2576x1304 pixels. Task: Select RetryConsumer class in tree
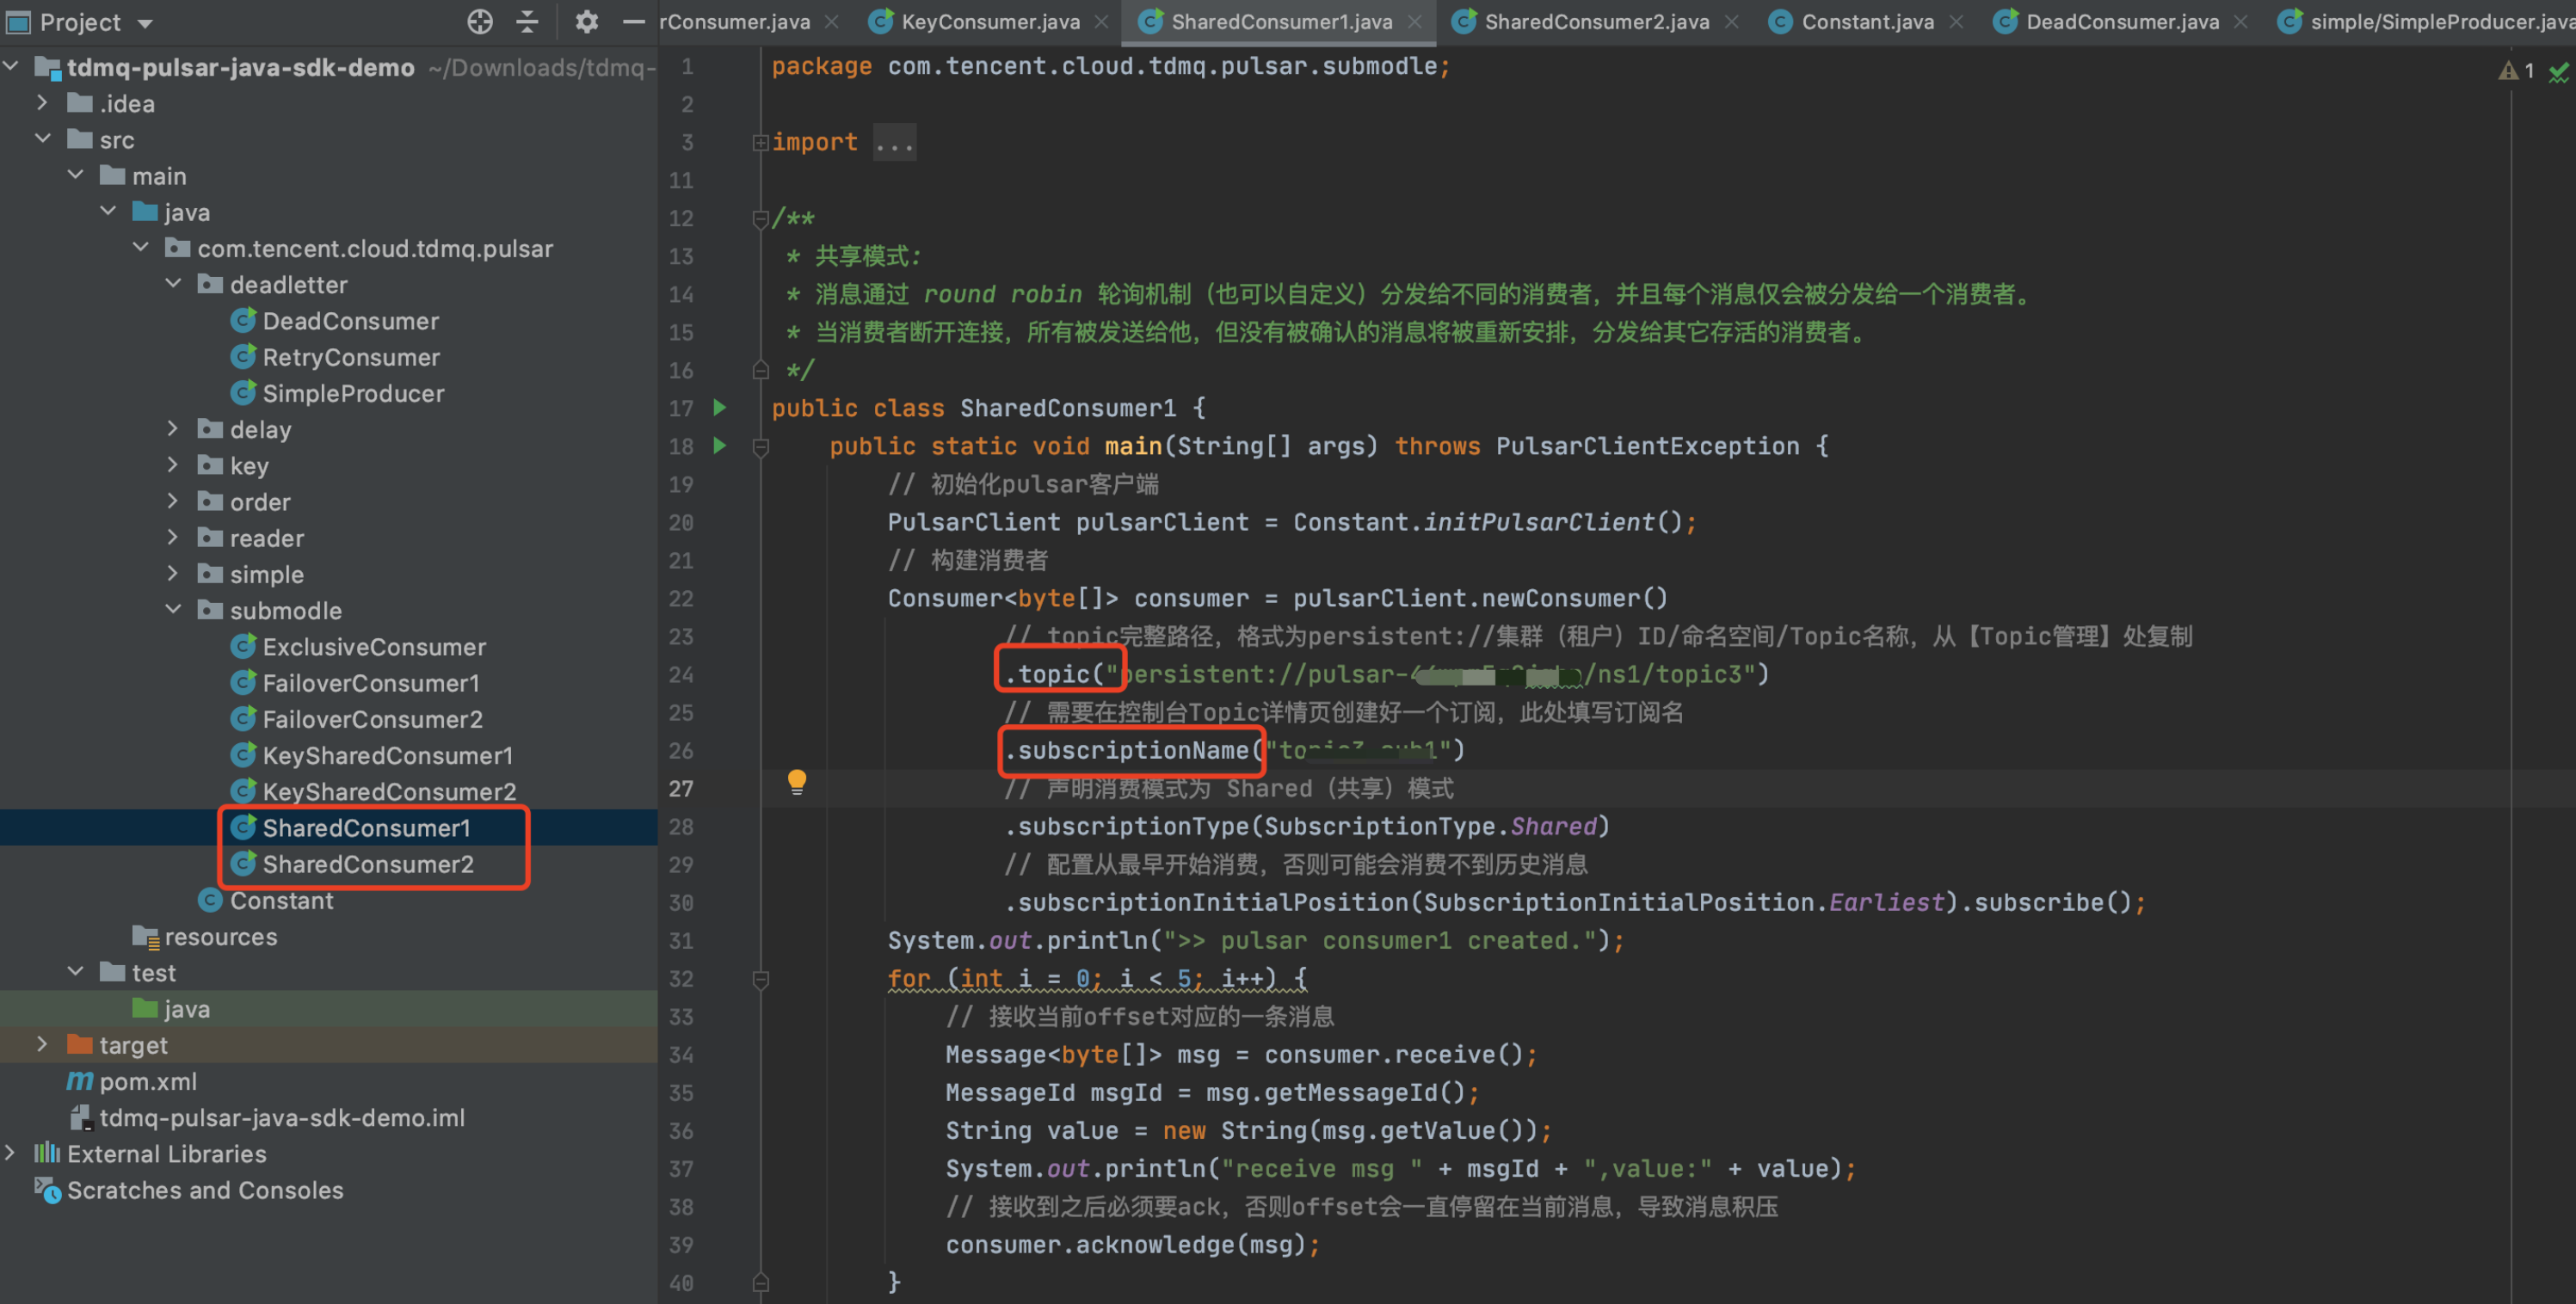click(350, 357)
